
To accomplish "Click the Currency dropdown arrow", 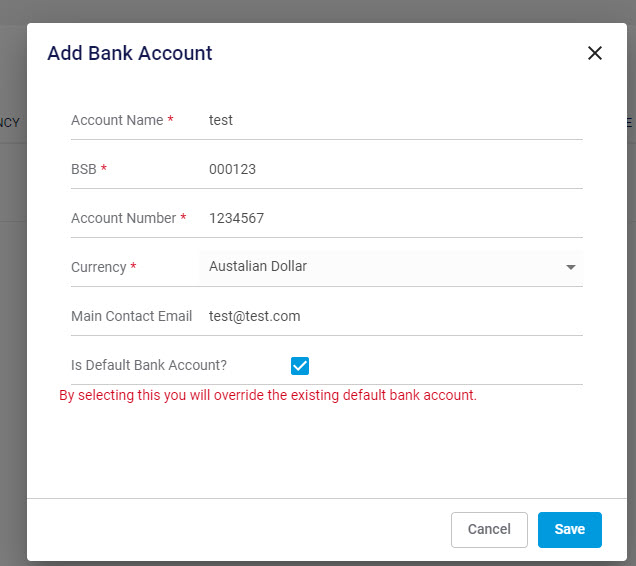I will [x=571, y=268].
